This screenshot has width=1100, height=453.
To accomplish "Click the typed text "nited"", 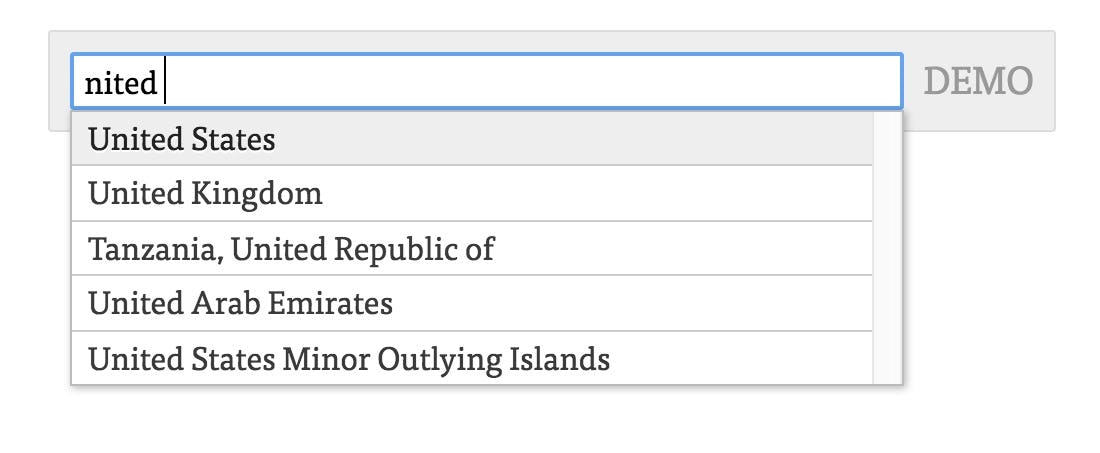I will [x=120, y=83].
